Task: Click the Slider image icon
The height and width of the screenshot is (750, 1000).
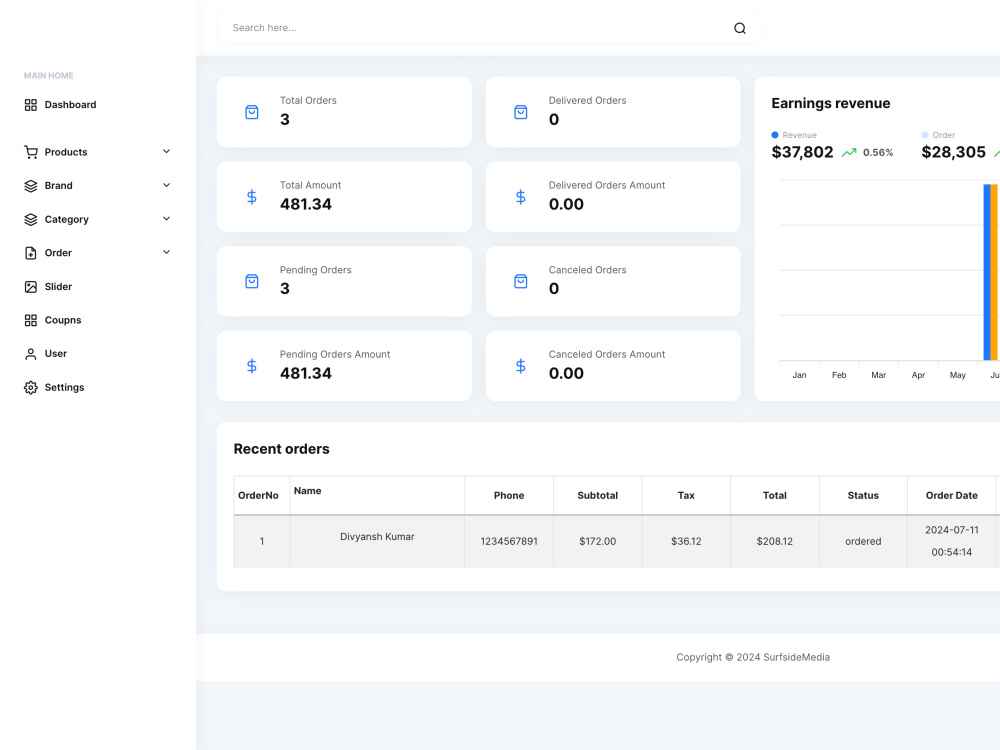Action: click(x=31, y=286)
